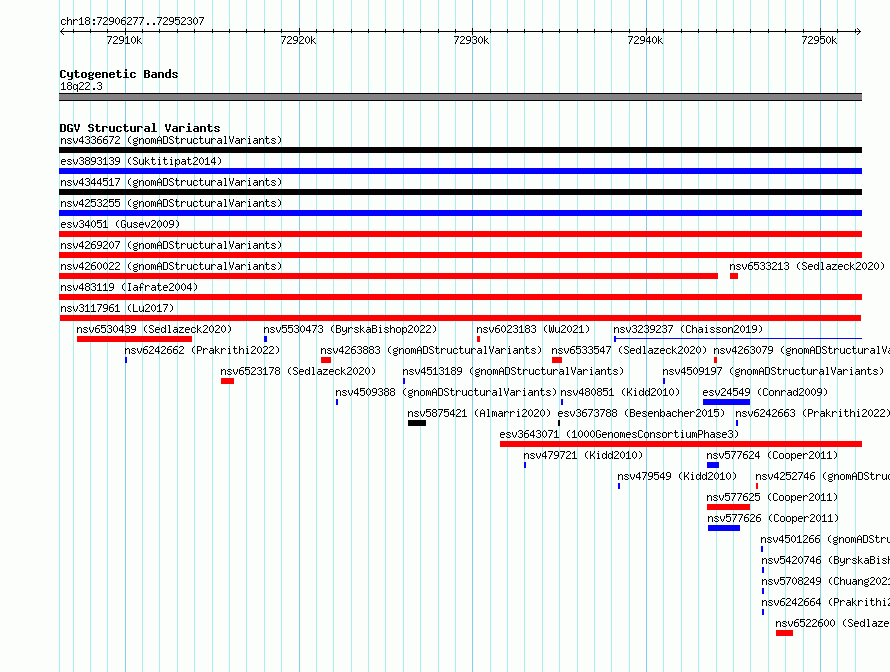Select the nsv577625 (Cooper2011) label
Image resolution: width=890 pixels, height=672 pixels.
(772, 497)
